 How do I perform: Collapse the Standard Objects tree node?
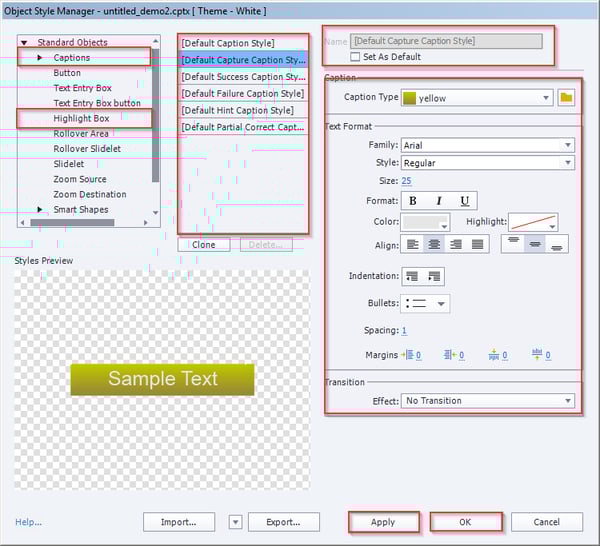[24, 42]
